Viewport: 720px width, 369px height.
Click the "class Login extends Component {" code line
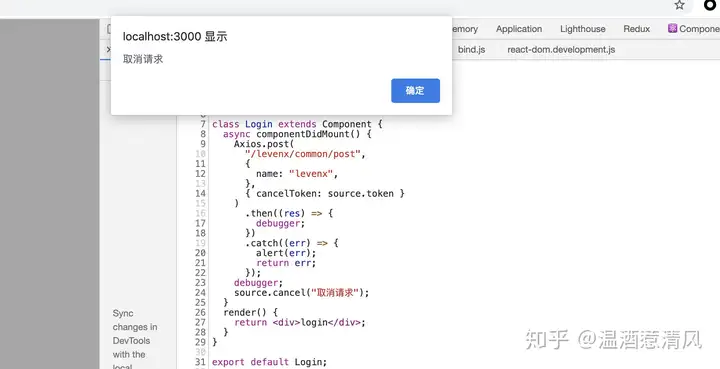tap(297, 124)
